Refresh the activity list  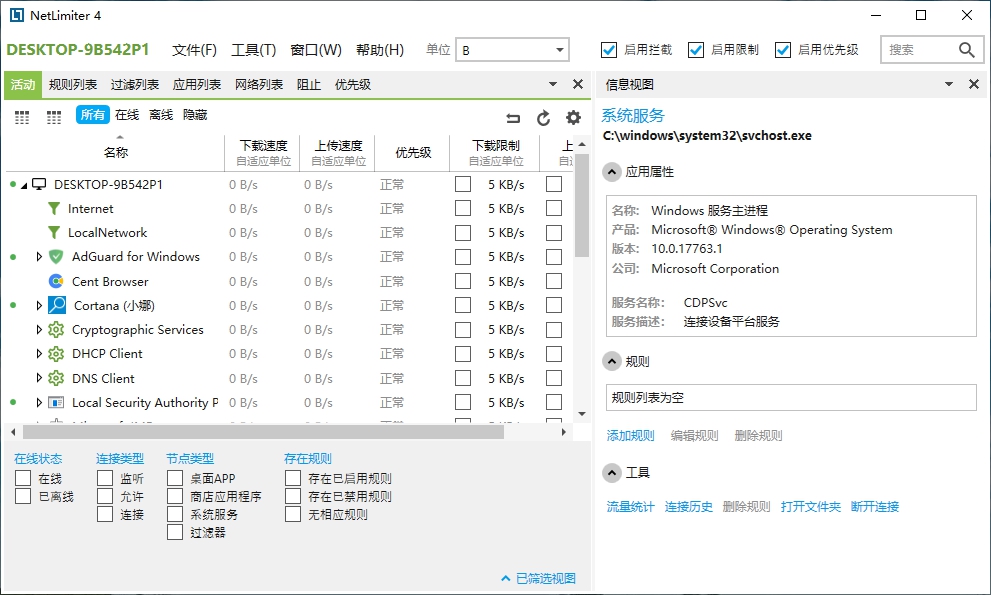544,118
